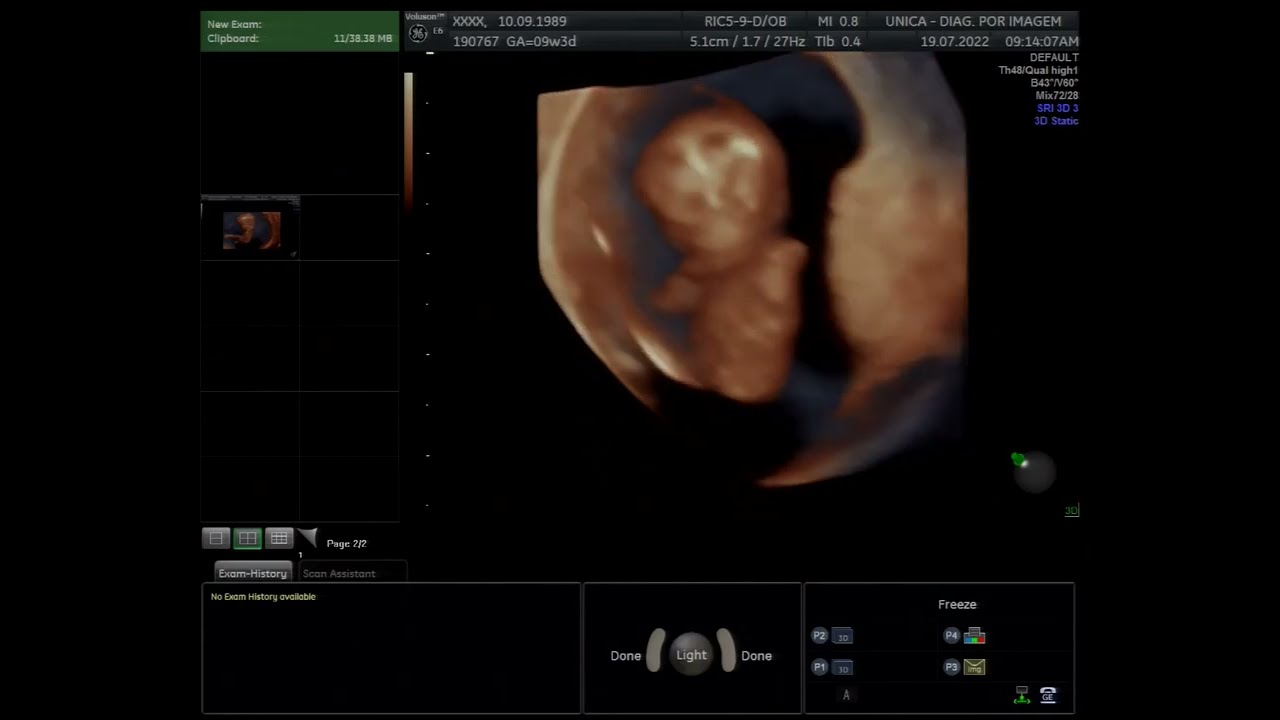Viewport: 1280px width, 720px height.
Task: Click the SRI 3D 3 setting text
Action: pyautogui.click(x=1057, y=108)
